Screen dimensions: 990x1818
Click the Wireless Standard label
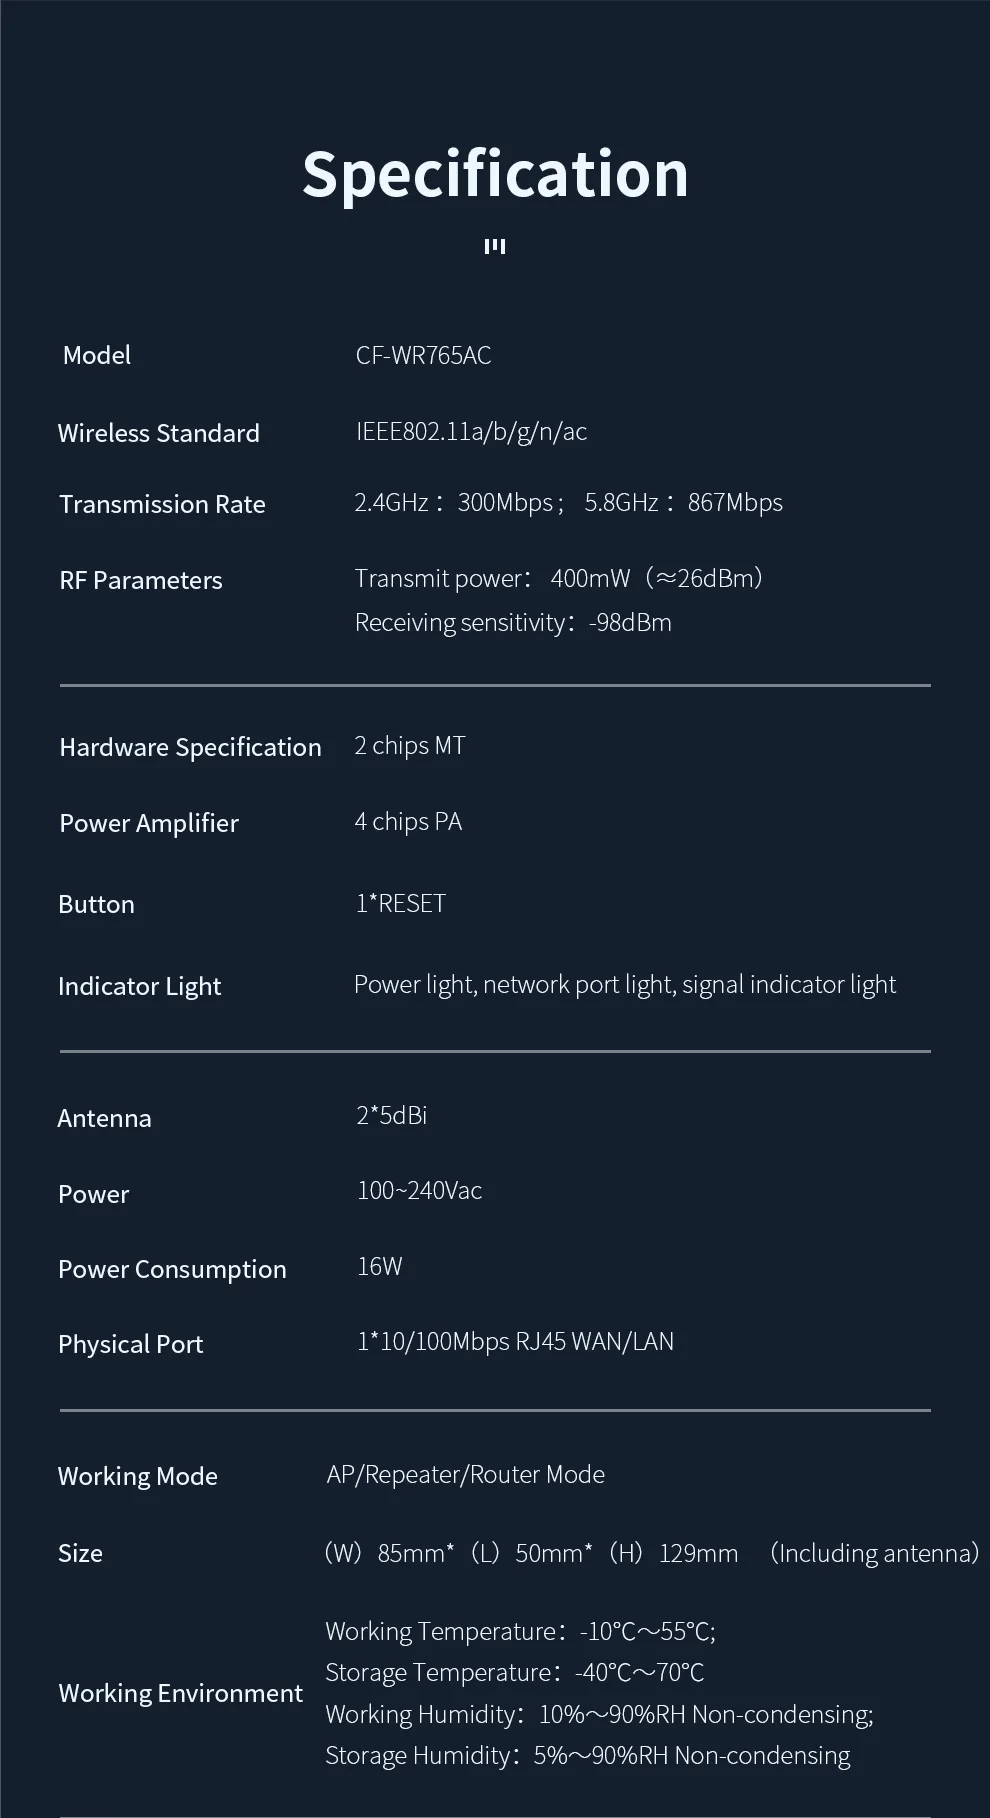[158, 433]
